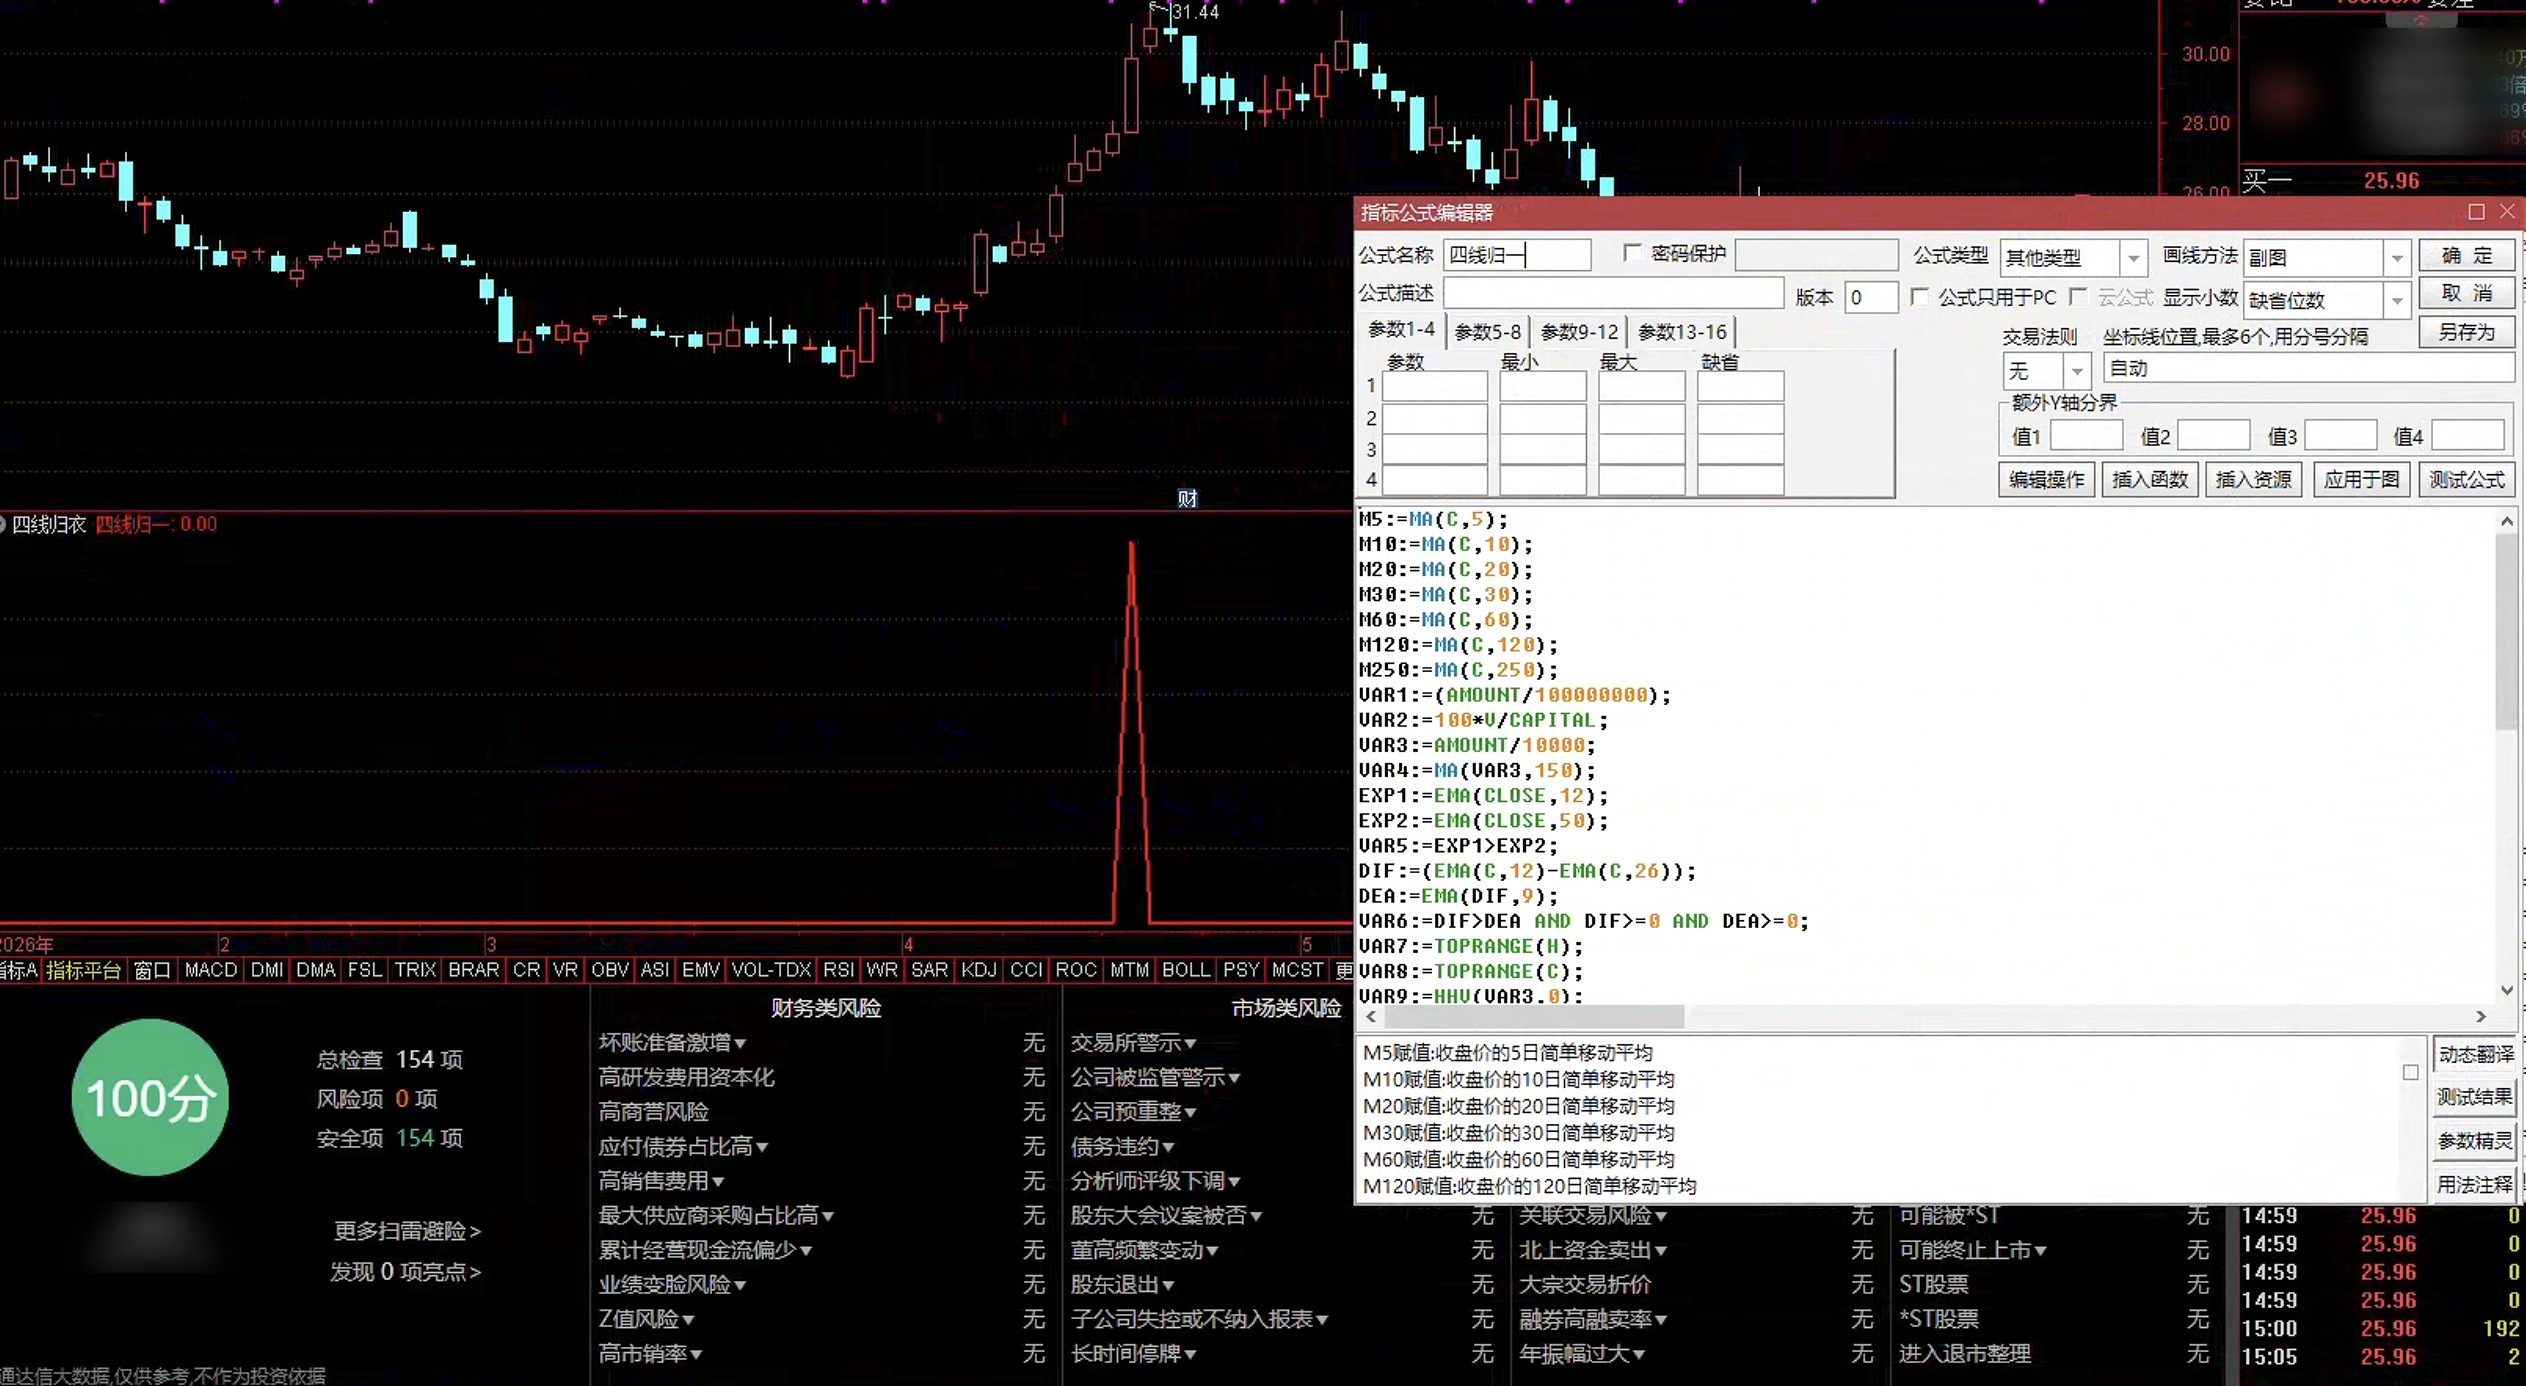Open the 公式类型 dropdown
Viewport: 2526px width, 1386px height.
click(2132, 258)
